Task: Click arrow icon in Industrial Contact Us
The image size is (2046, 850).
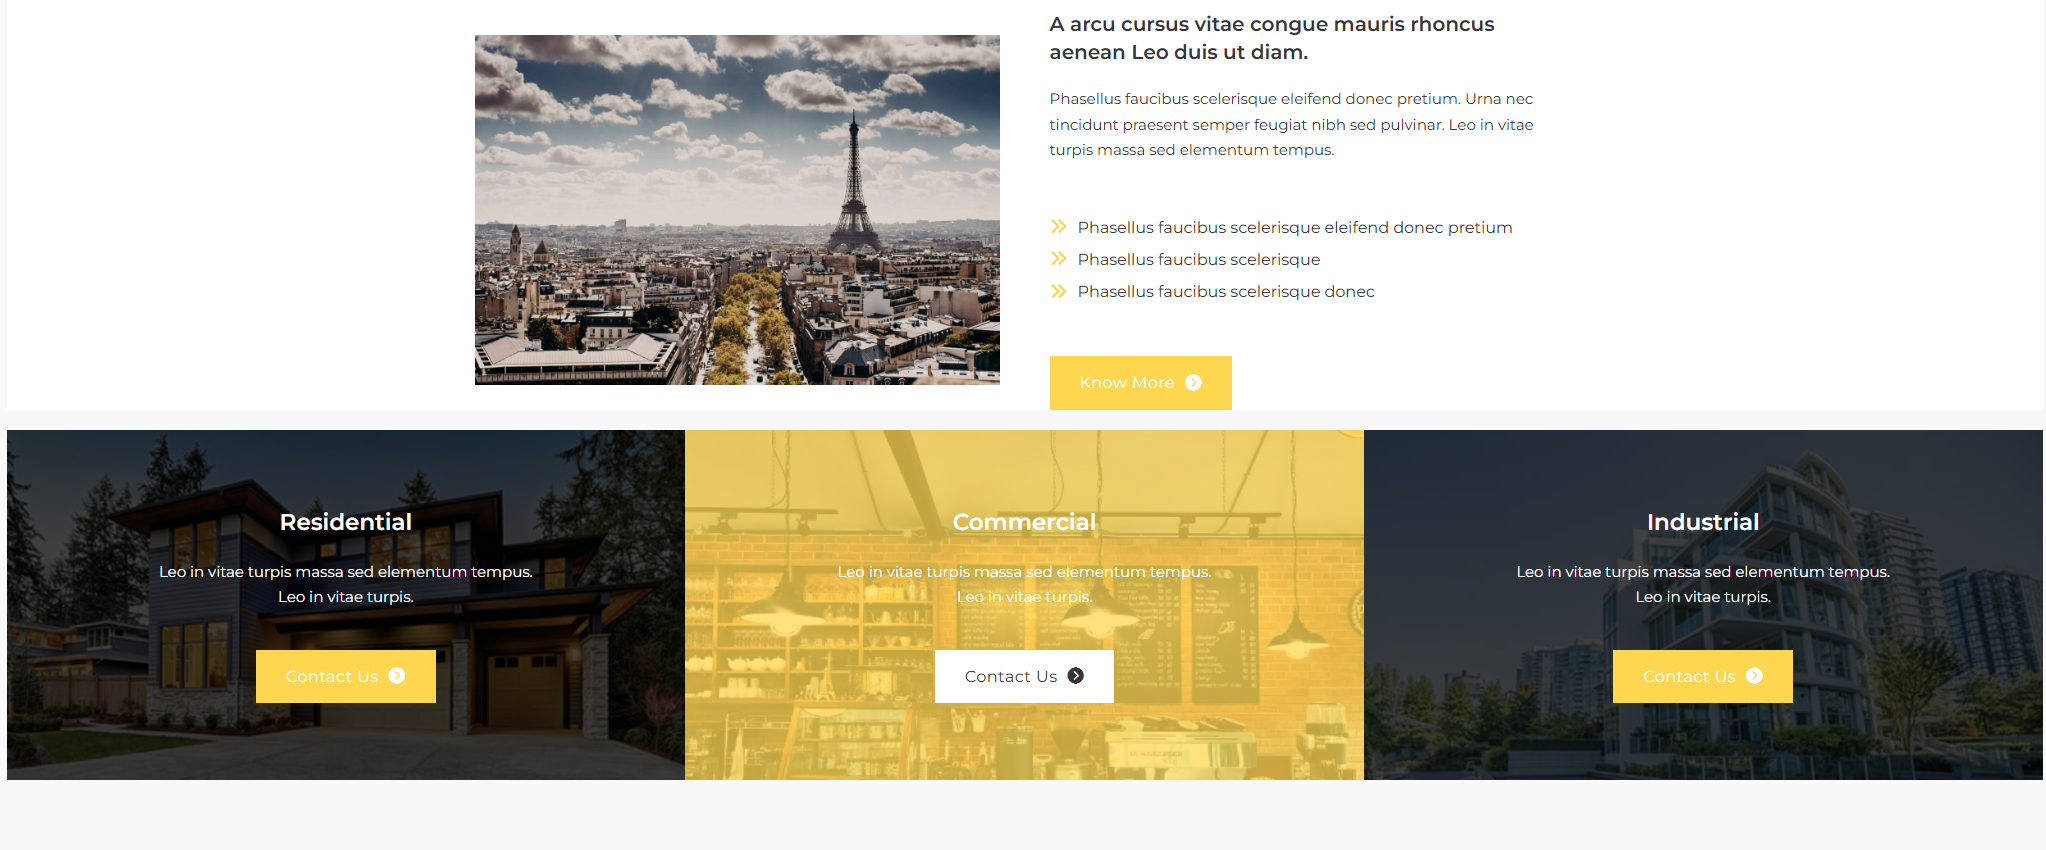Action: pos(1754,676)
